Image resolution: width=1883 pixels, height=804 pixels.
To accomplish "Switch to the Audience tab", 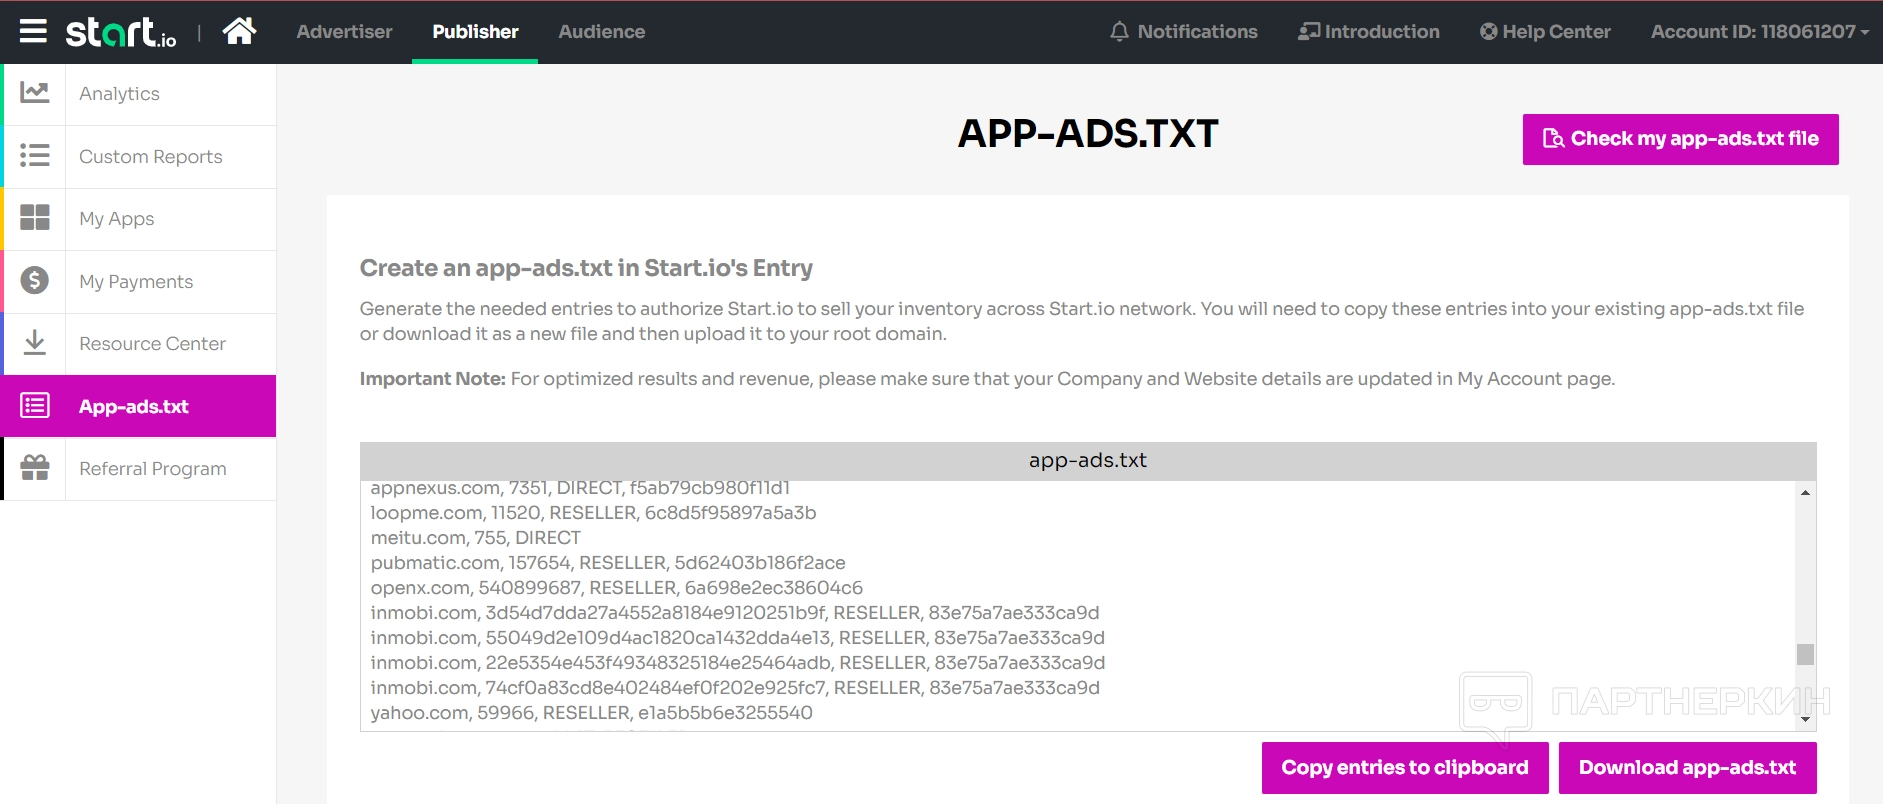I will (601, 32).
